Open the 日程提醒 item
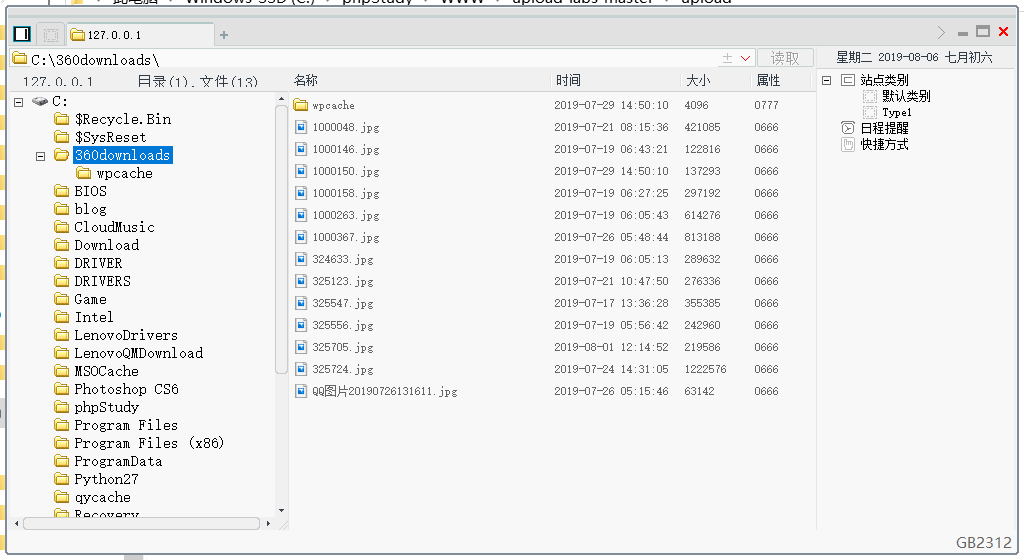This screenshot has height=560, width=1024. click(x=884, y=128)
